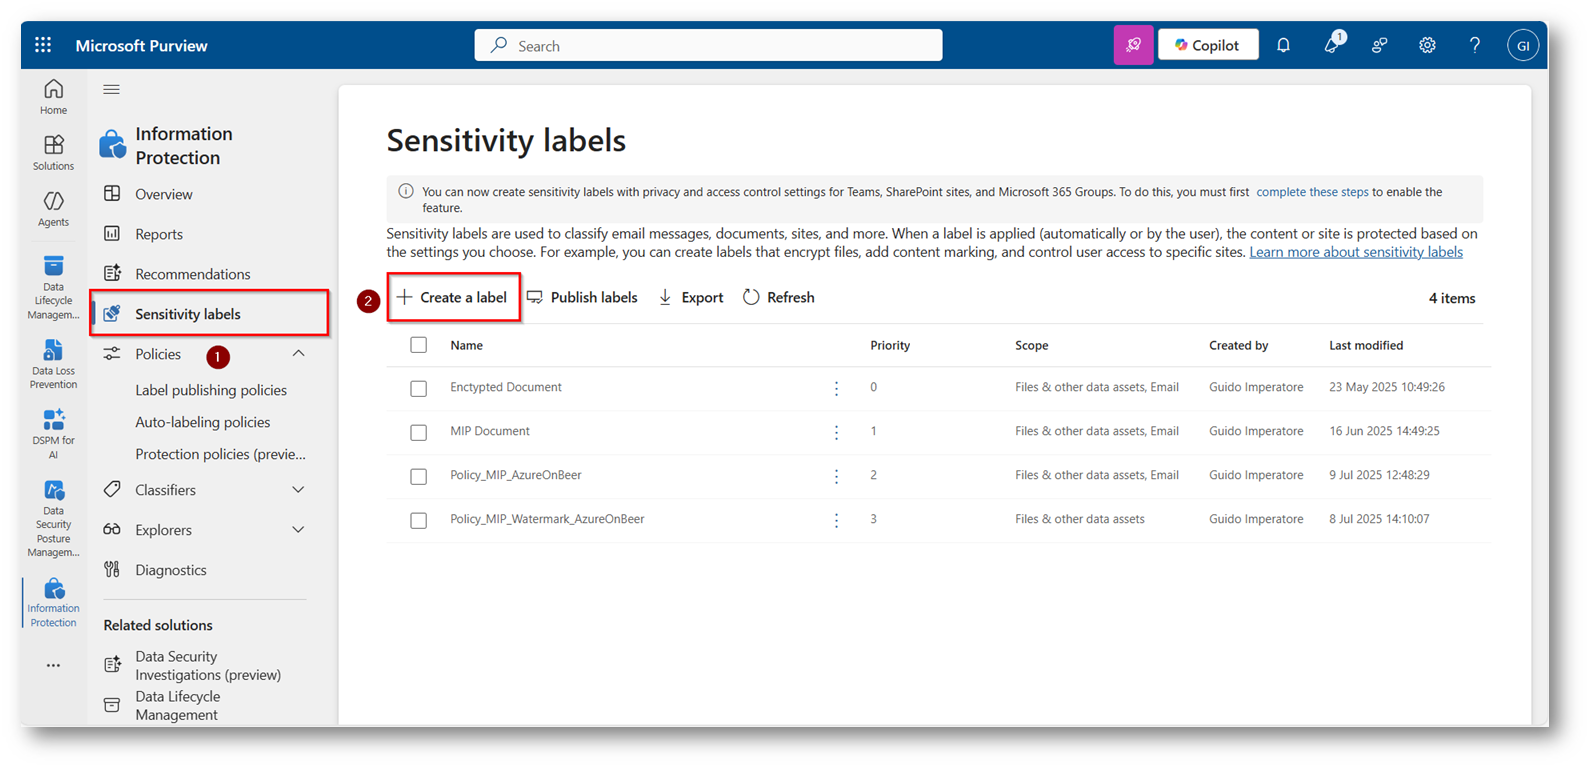
Task: Open Data Lifecycle Management rail icon
Action: pyautogui.click(x=54, y=288)
